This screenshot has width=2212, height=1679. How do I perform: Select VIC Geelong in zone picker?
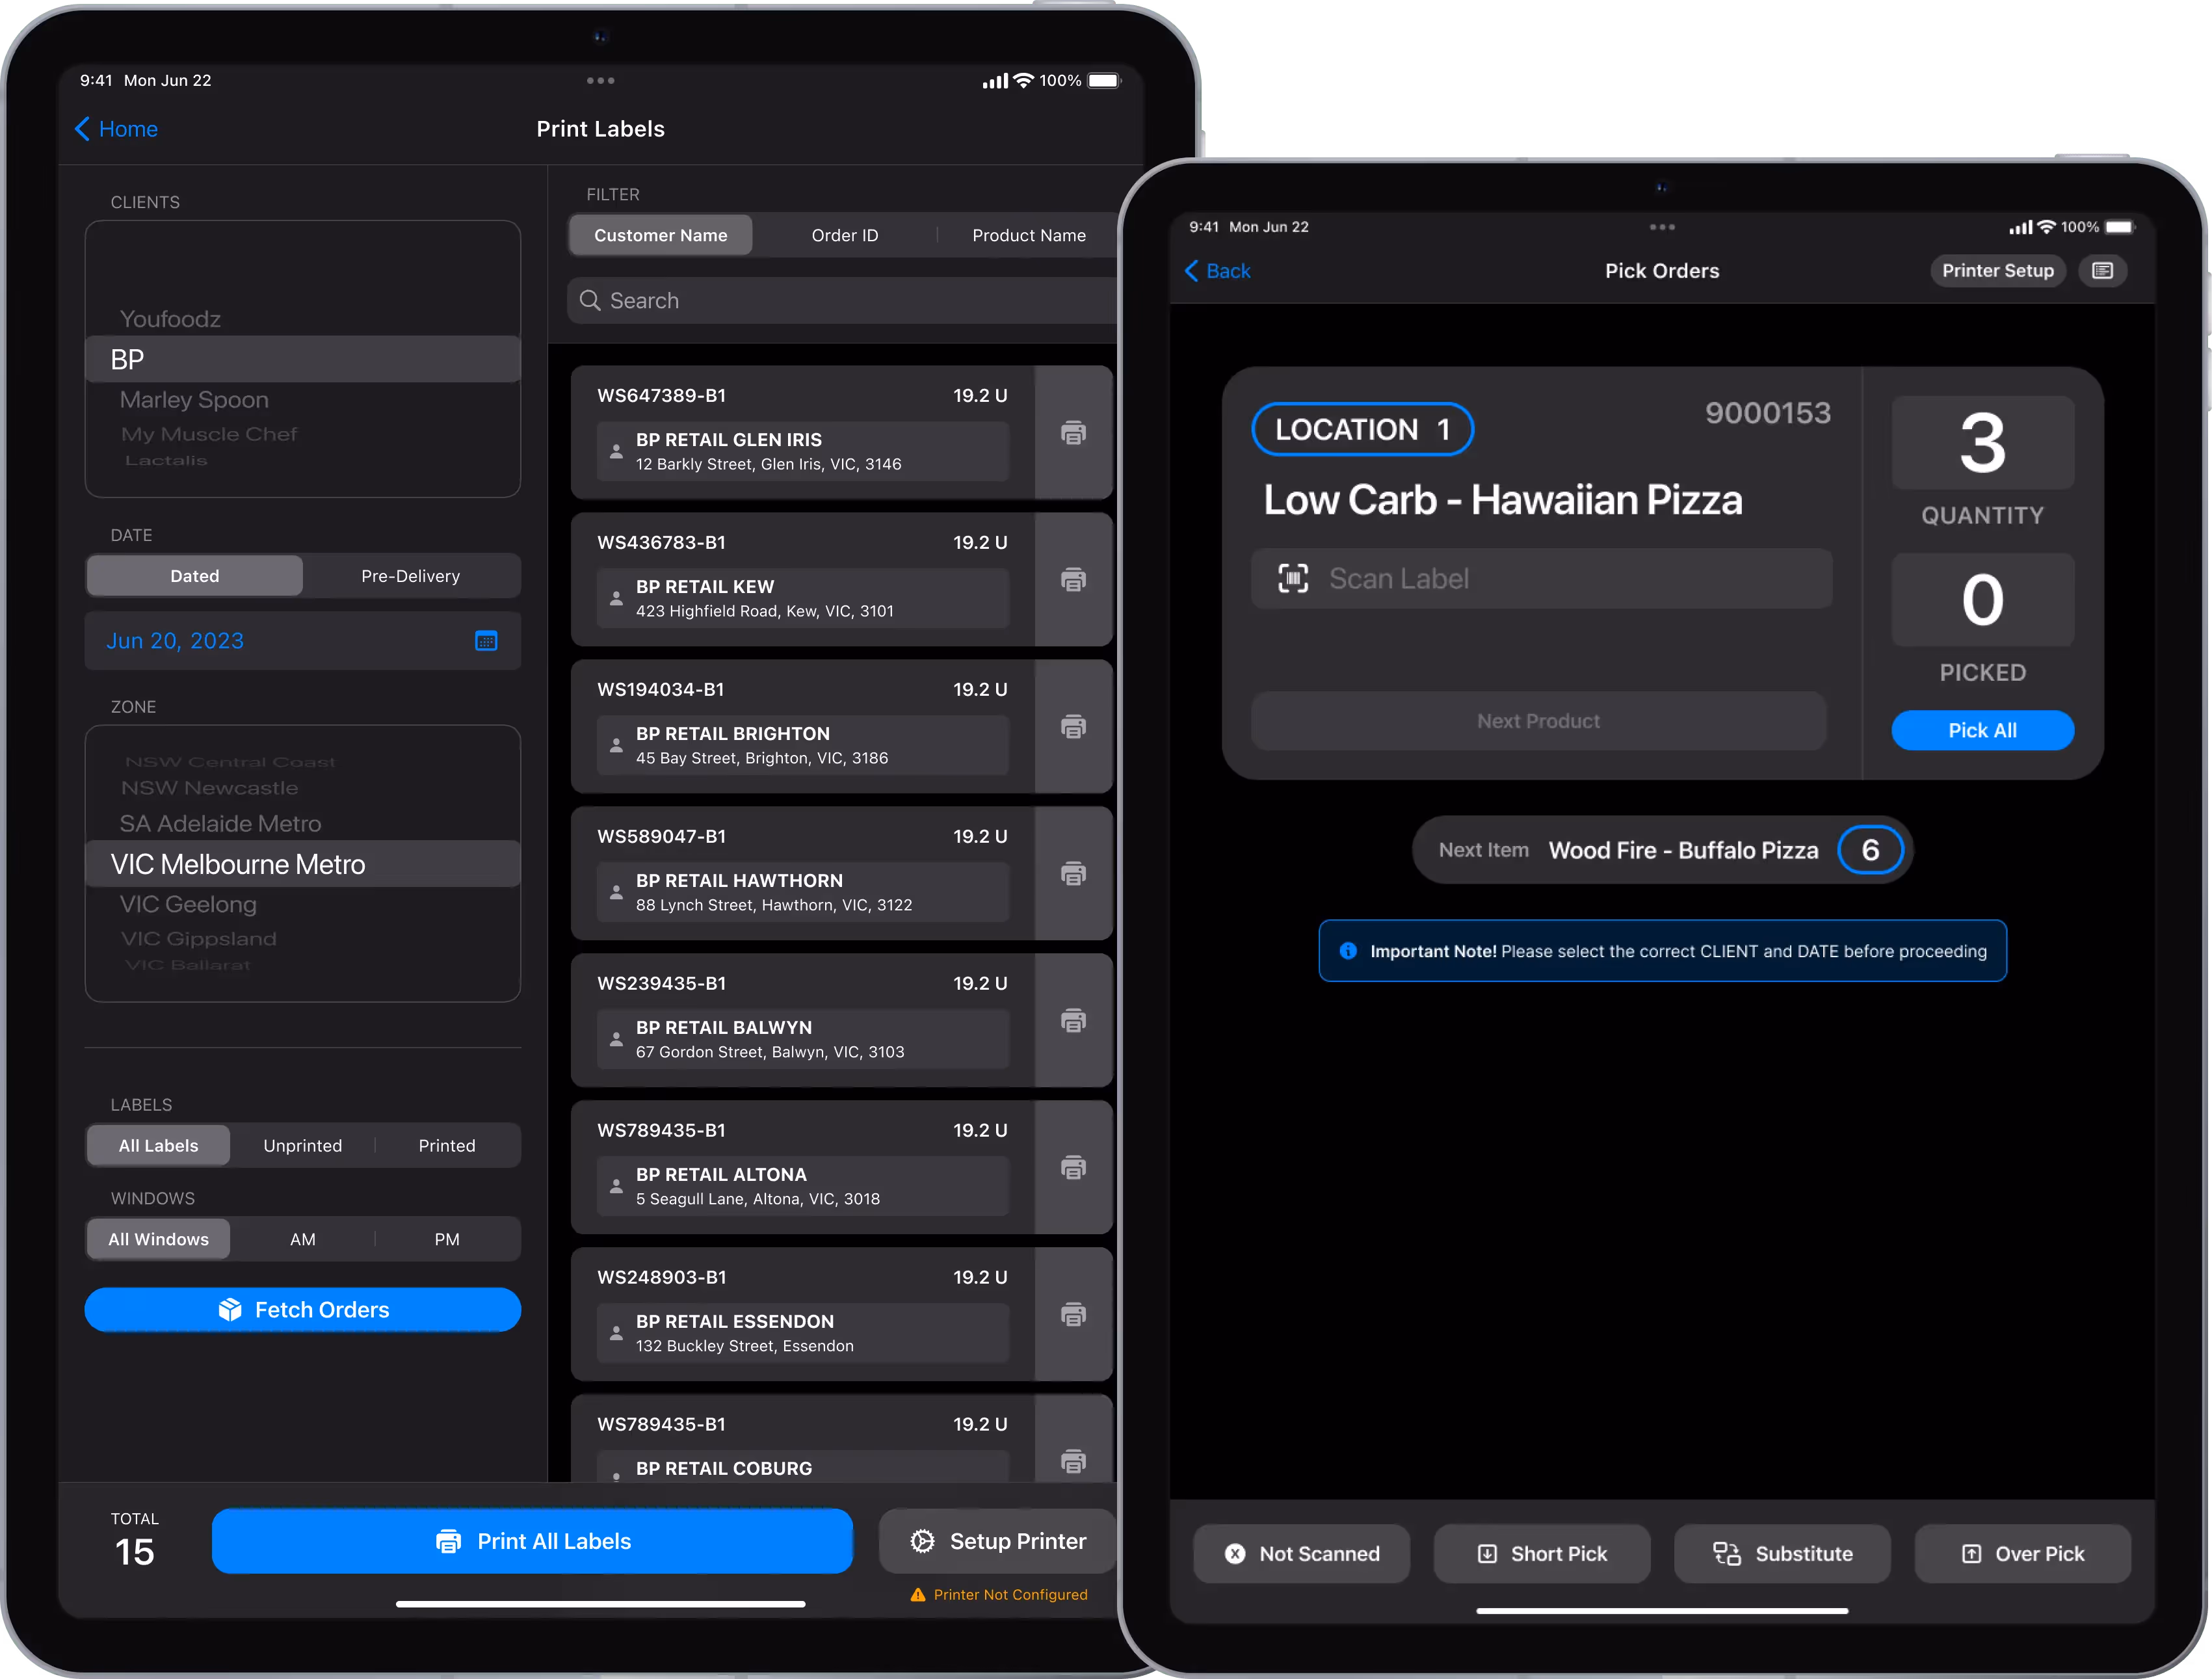188,904
